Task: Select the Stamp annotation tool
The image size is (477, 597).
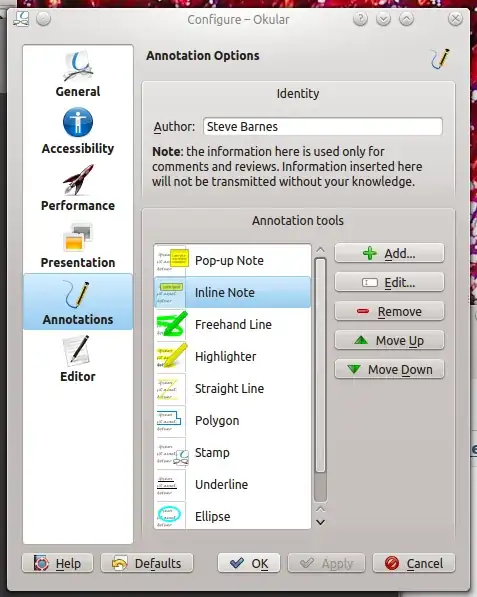Action: click(232, 452)
